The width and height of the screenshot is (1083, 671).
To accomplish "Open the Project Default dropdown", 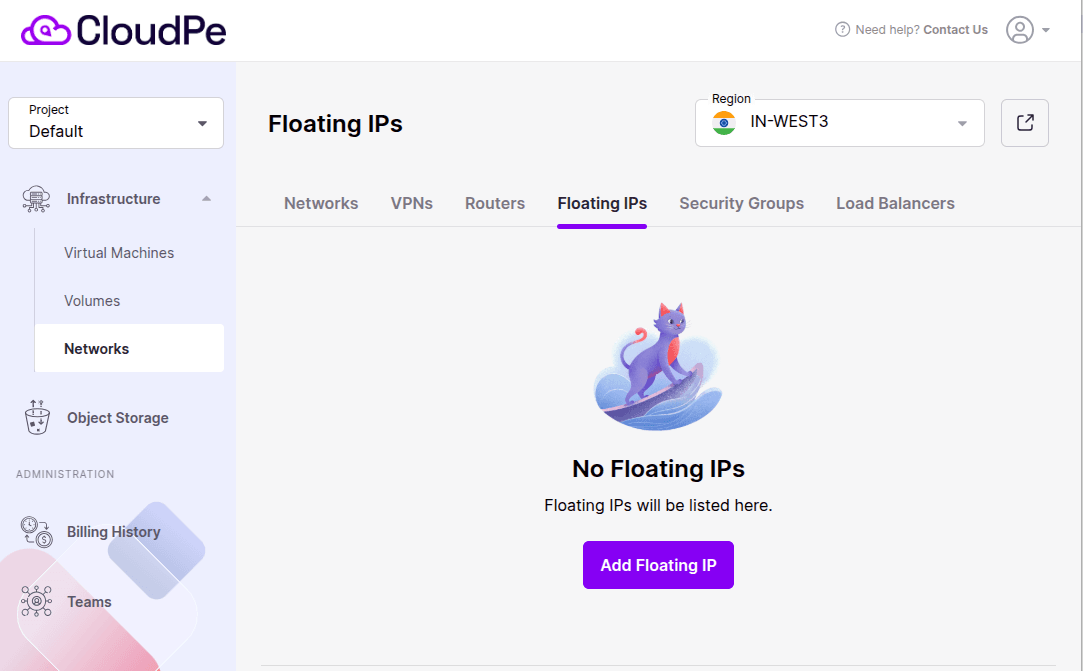I will pos(115,122).
